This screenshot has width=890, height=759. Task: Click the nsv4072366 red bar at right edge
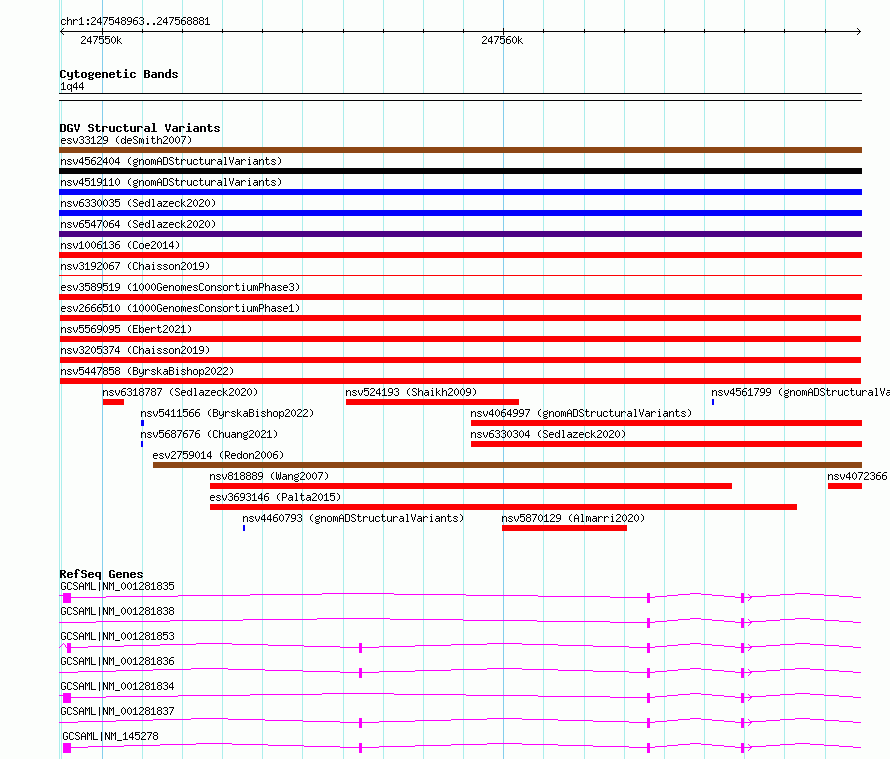[x=845, y=486]
